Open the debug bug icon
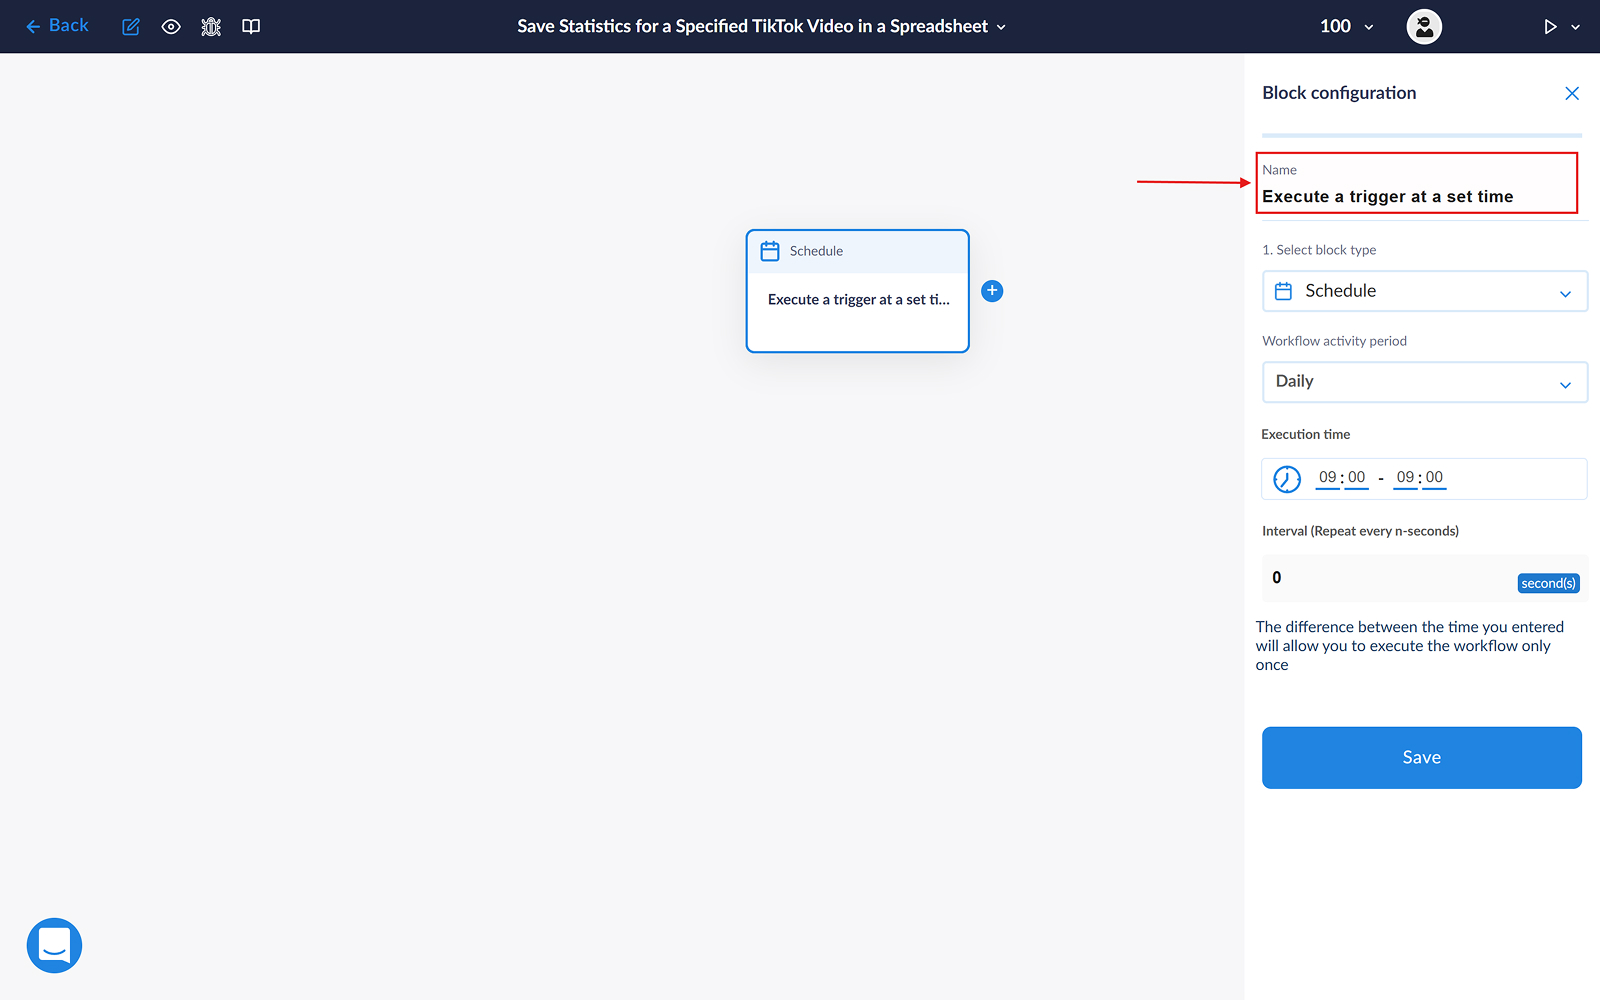Screen dimensions: 1600x1000 pyautogui.click(x=211, y=27)
